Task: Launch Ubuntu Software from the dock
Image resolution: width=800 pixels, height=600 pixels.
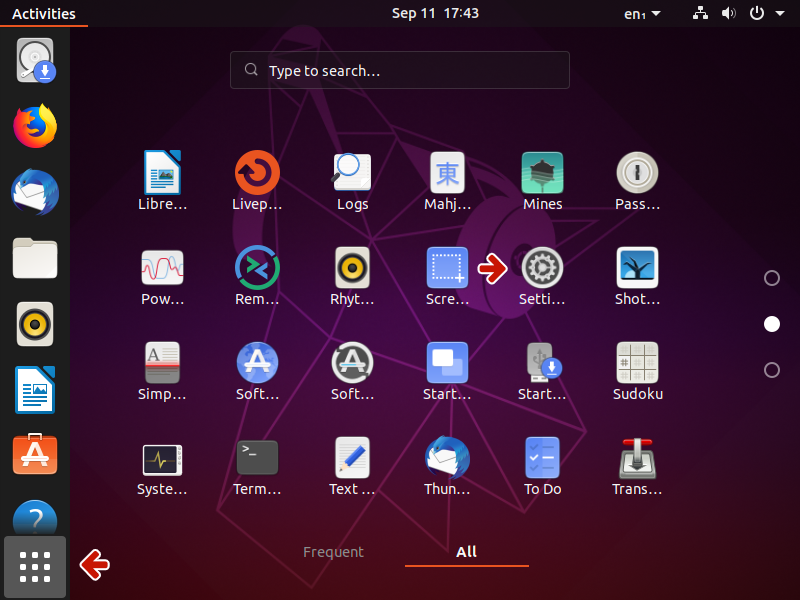Action: pos(35,454)
